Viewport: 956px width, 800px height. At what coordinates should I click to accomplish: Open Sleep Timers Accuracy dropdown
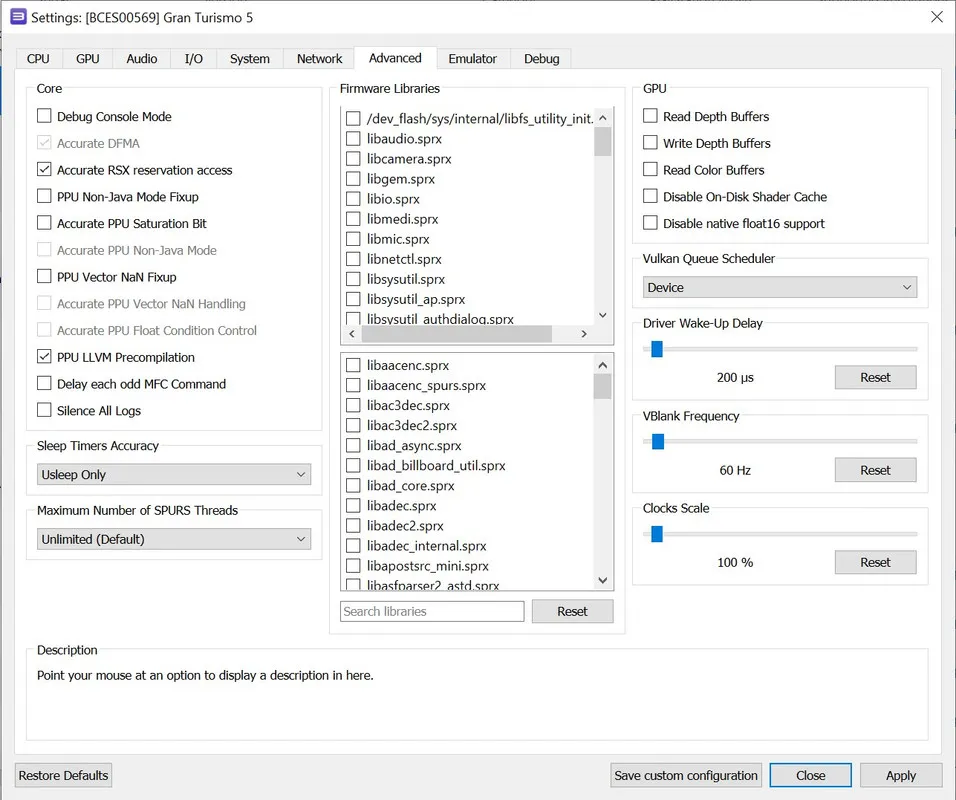click(x=174, y=474)
